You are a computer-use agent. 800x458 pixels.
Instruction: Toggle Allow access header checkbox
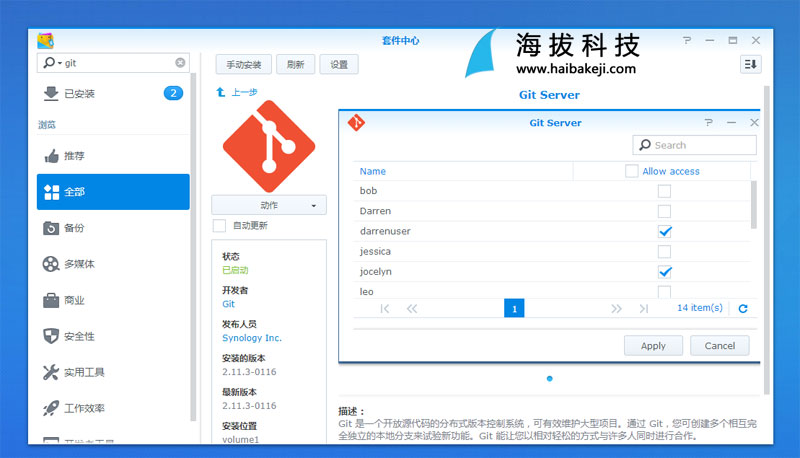(632, 171)
